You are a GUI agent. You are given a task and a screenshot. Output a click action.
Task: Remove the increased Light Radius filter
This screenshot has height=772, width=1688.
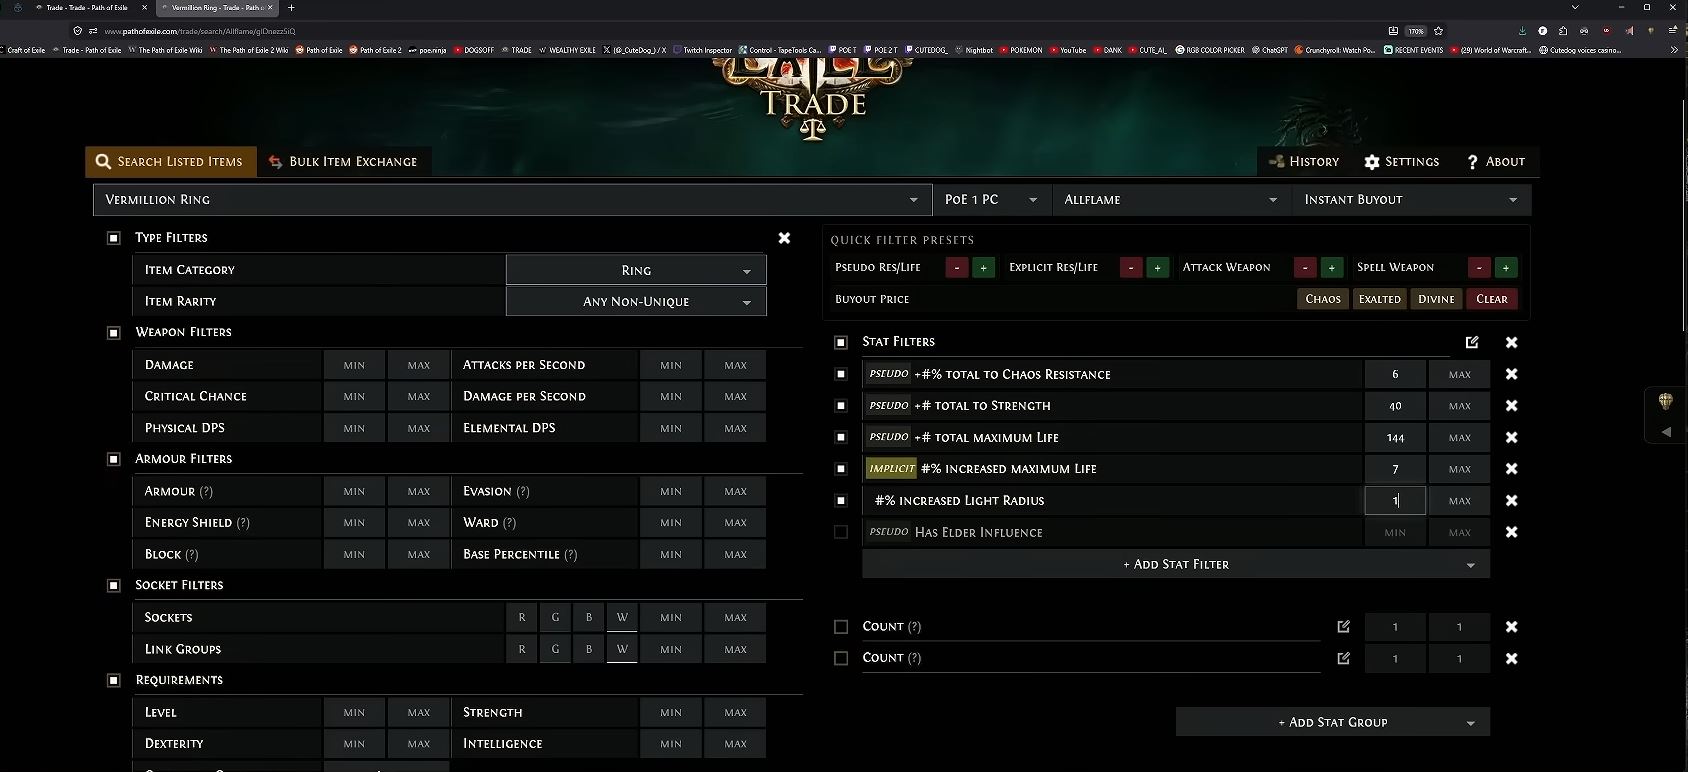click(x=1511, y=500)
